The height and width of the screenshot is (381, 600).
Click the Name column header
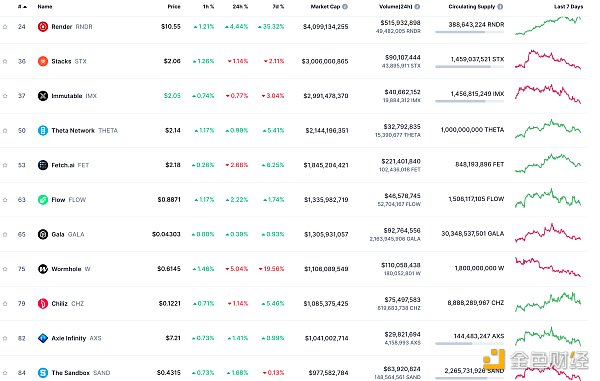45,7
